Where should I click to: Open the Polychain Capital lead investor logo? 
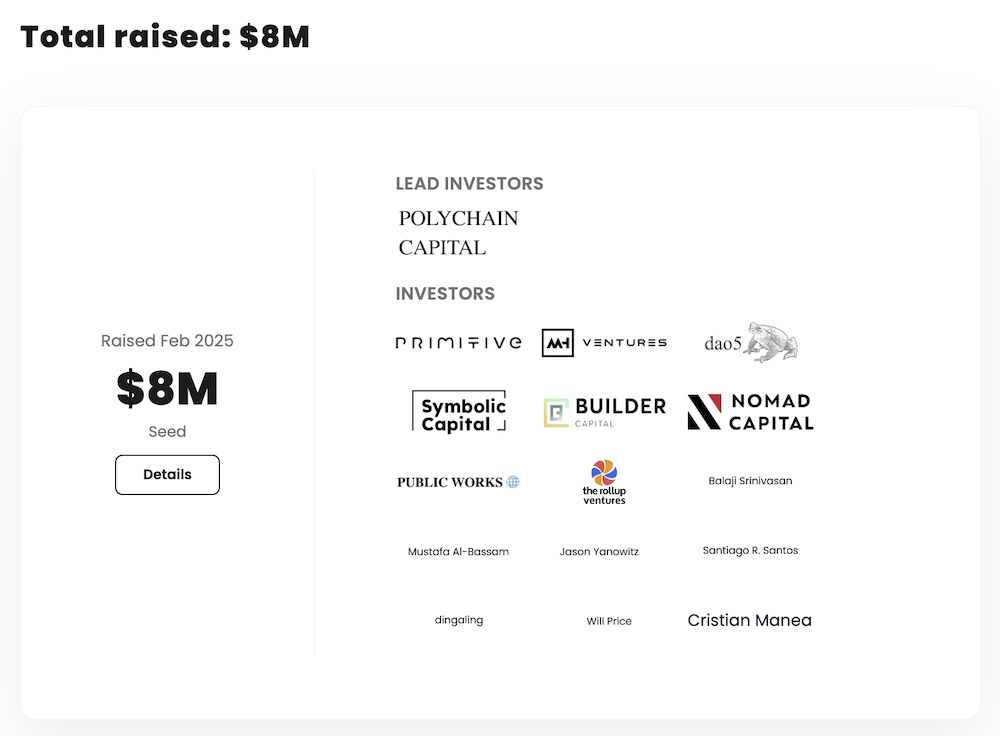click(x=458, y=232)
